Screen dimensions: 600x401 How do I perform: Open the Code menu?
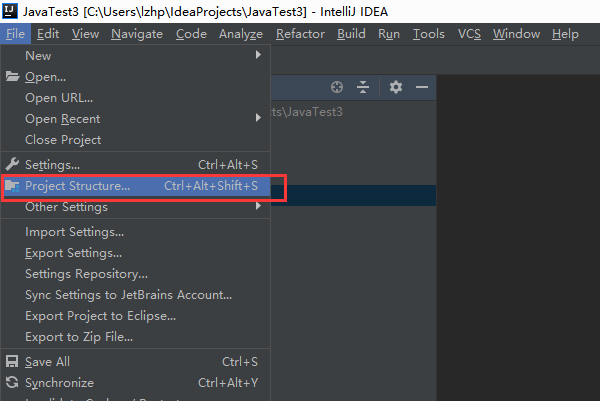pyautogui.click(x=191, y=34)
